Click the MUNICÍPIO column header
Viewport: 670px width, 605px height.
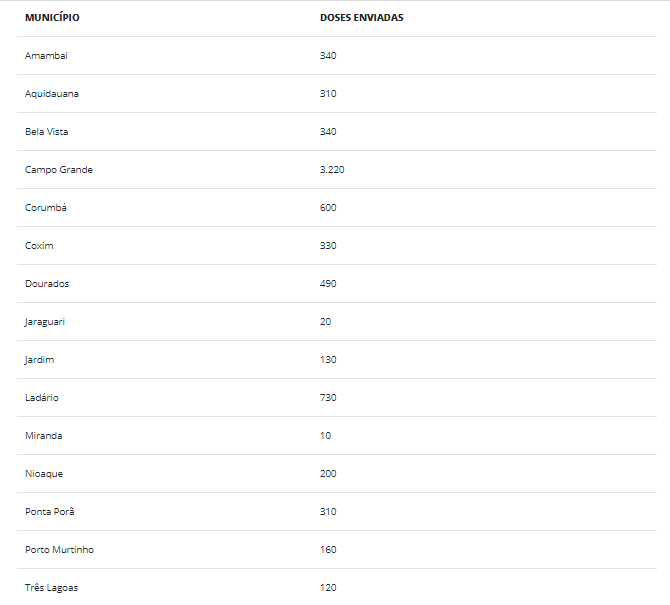point(52,18)
